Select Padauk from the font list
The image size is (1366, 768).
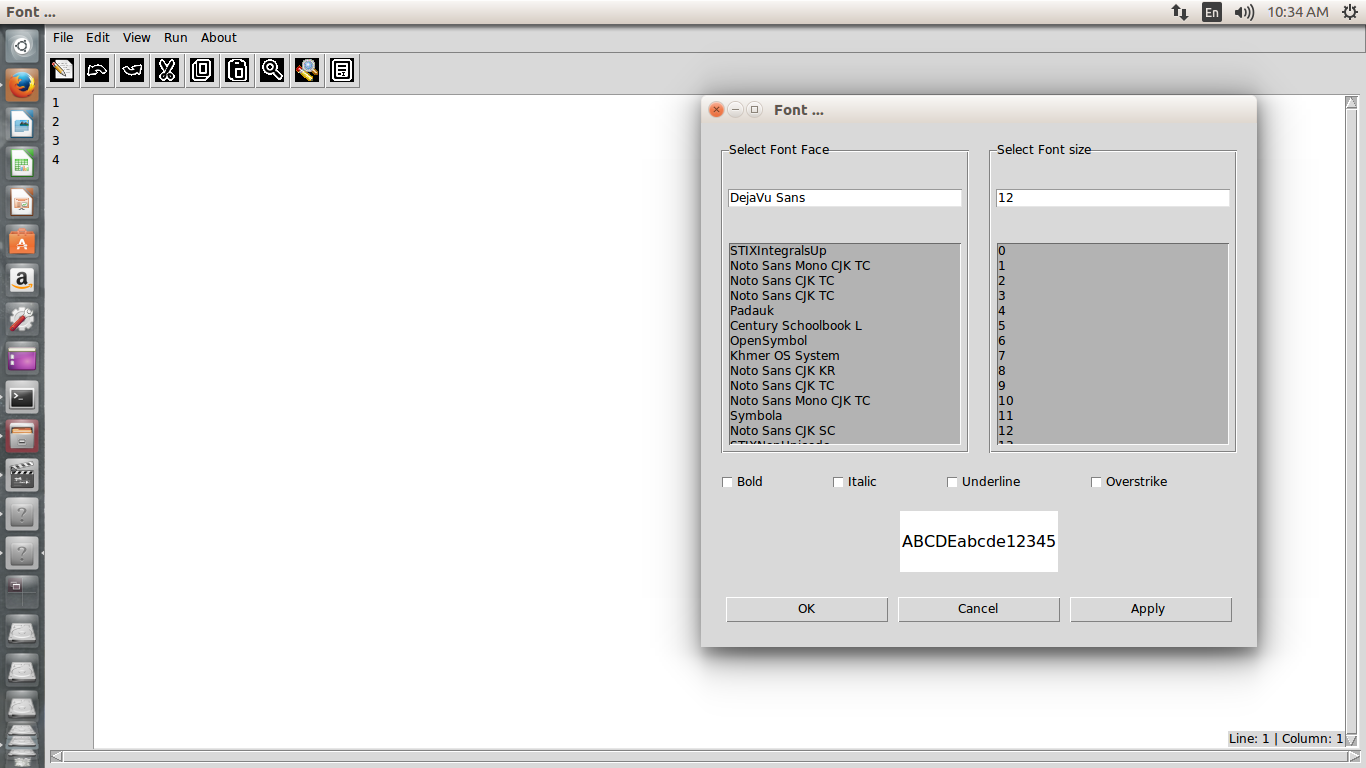click(751, 310)
